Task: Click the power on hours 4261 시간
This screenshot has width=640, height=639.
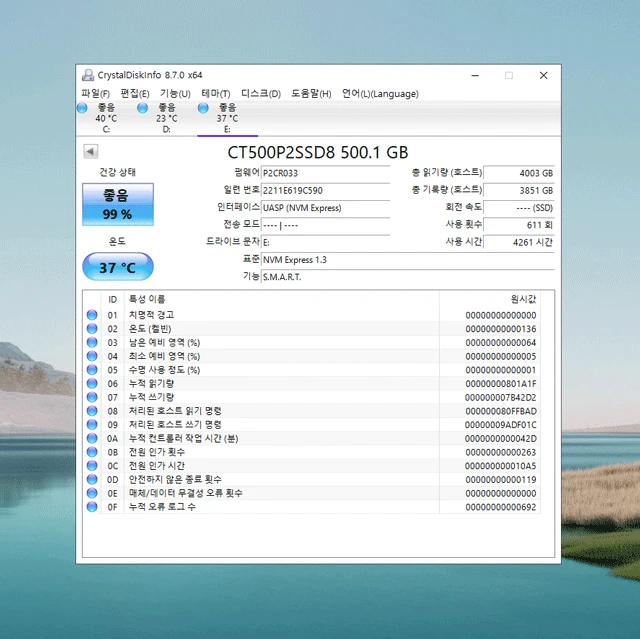Action: coord(519,242)
